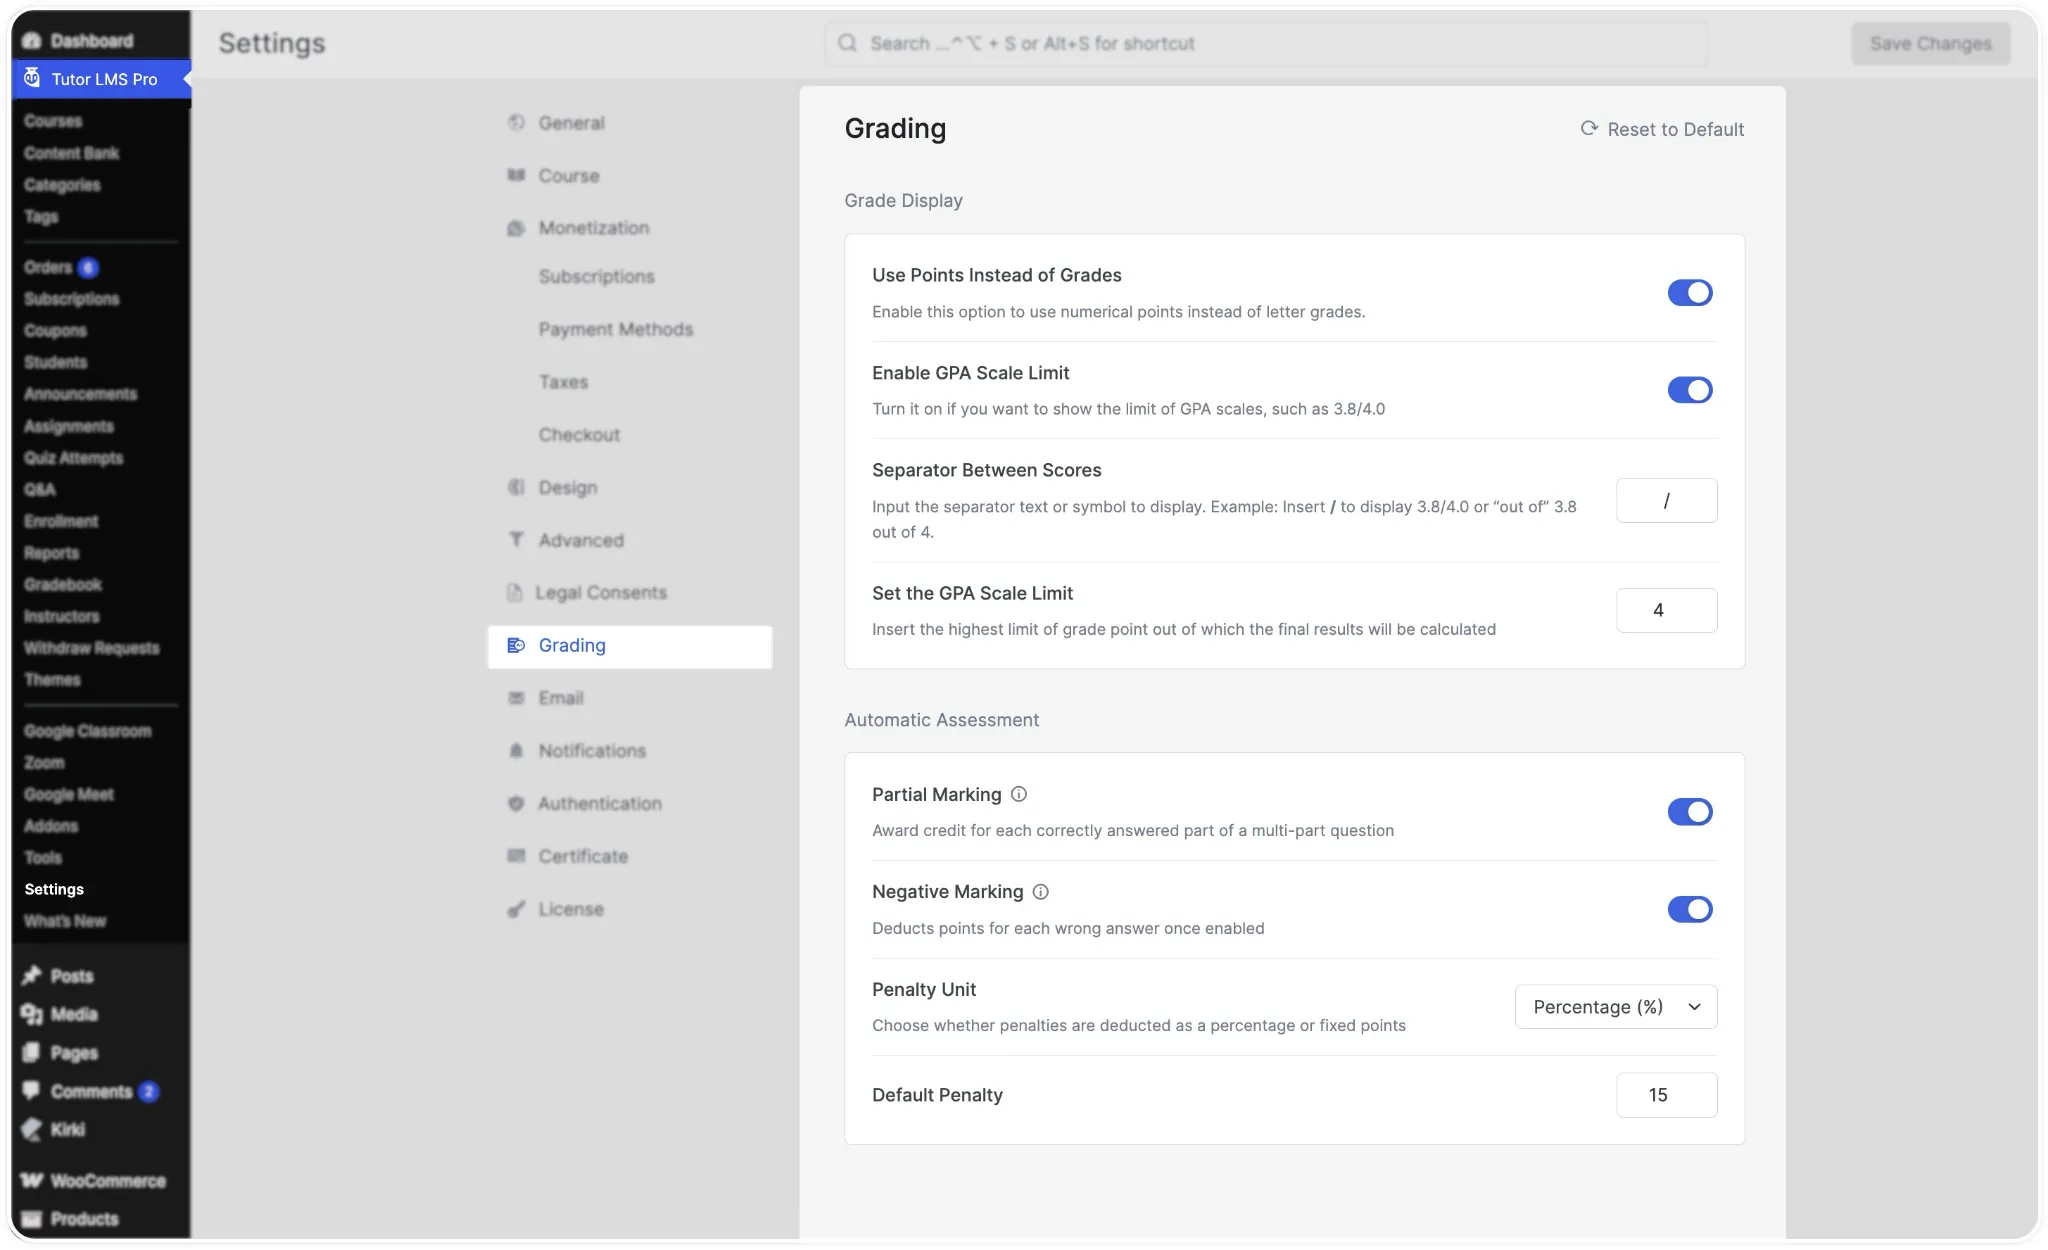Click the Email envelope icon
2048x1250 pixels.
point(516,698)
